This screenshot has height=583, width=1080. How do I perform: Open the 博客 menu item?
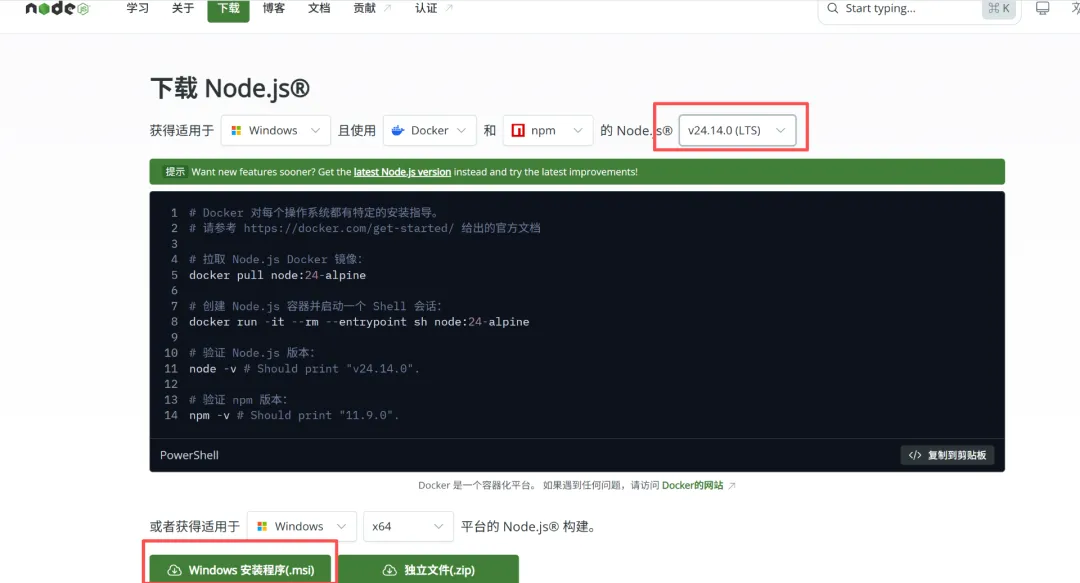[273, 8]
